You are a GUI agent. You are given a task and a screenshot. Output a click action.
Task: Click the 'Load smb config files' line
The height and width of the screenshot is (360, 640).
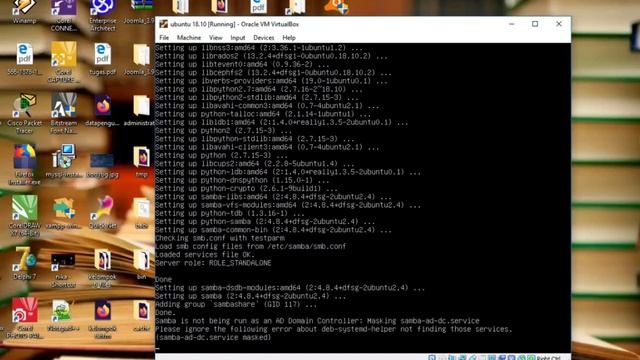coord(250,246)
